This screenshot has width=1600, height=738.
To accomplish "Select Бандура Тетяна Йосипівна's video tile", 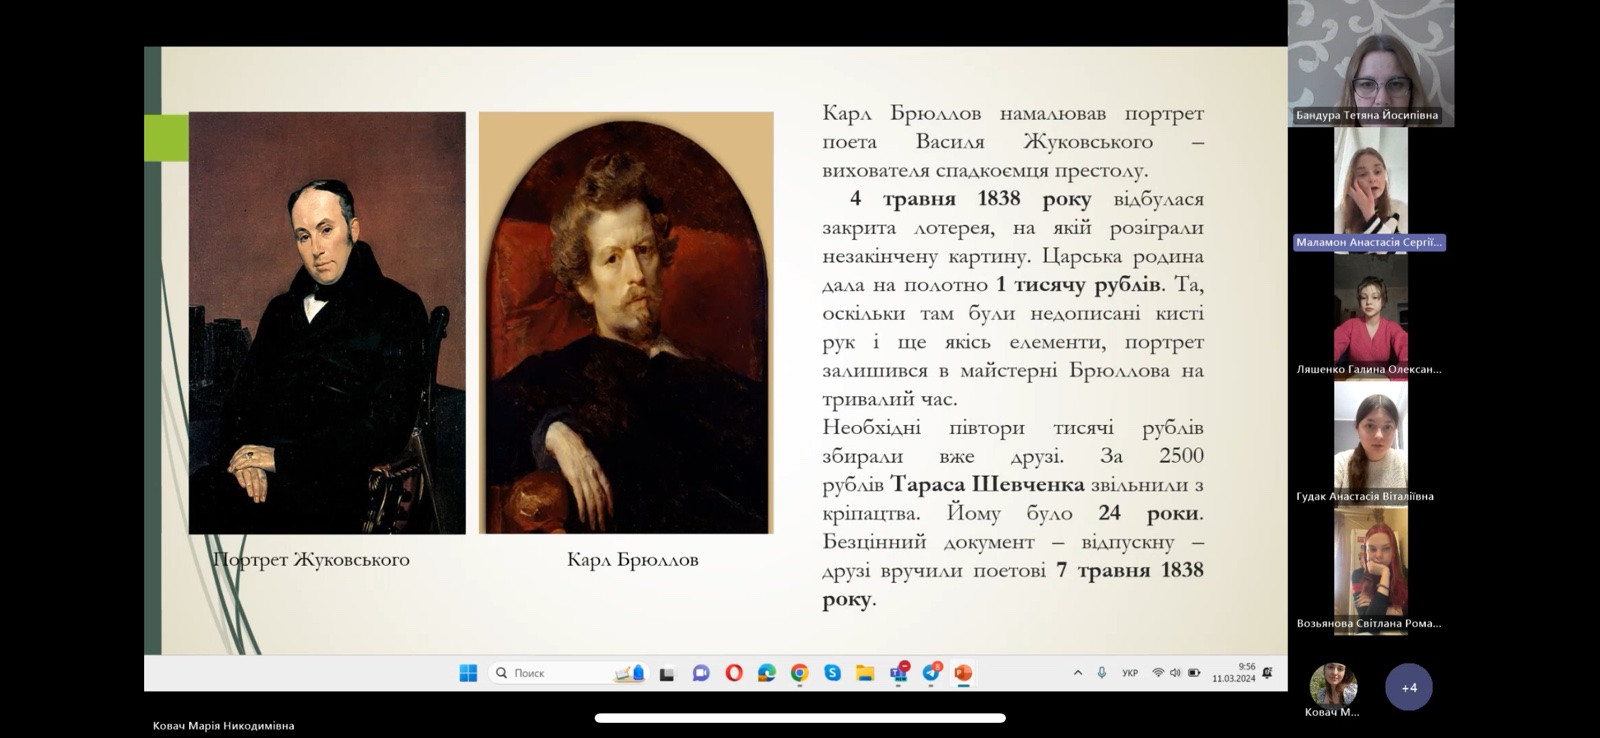I will click(1371, 64).
